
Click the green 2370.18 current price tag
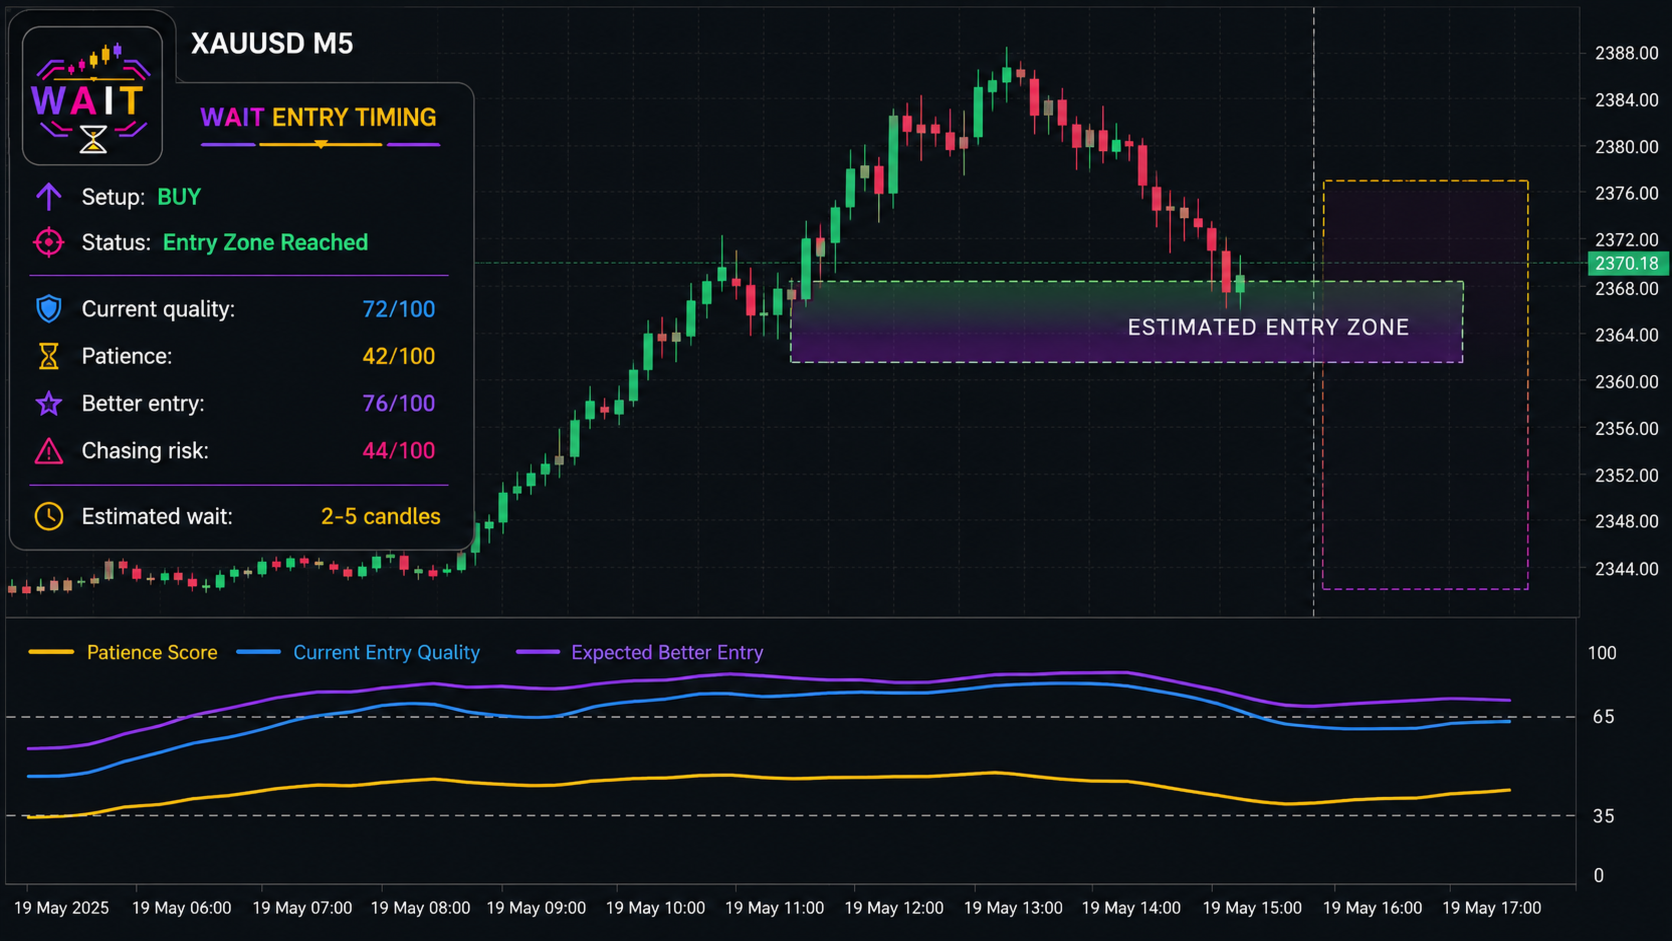(1627, 263)
